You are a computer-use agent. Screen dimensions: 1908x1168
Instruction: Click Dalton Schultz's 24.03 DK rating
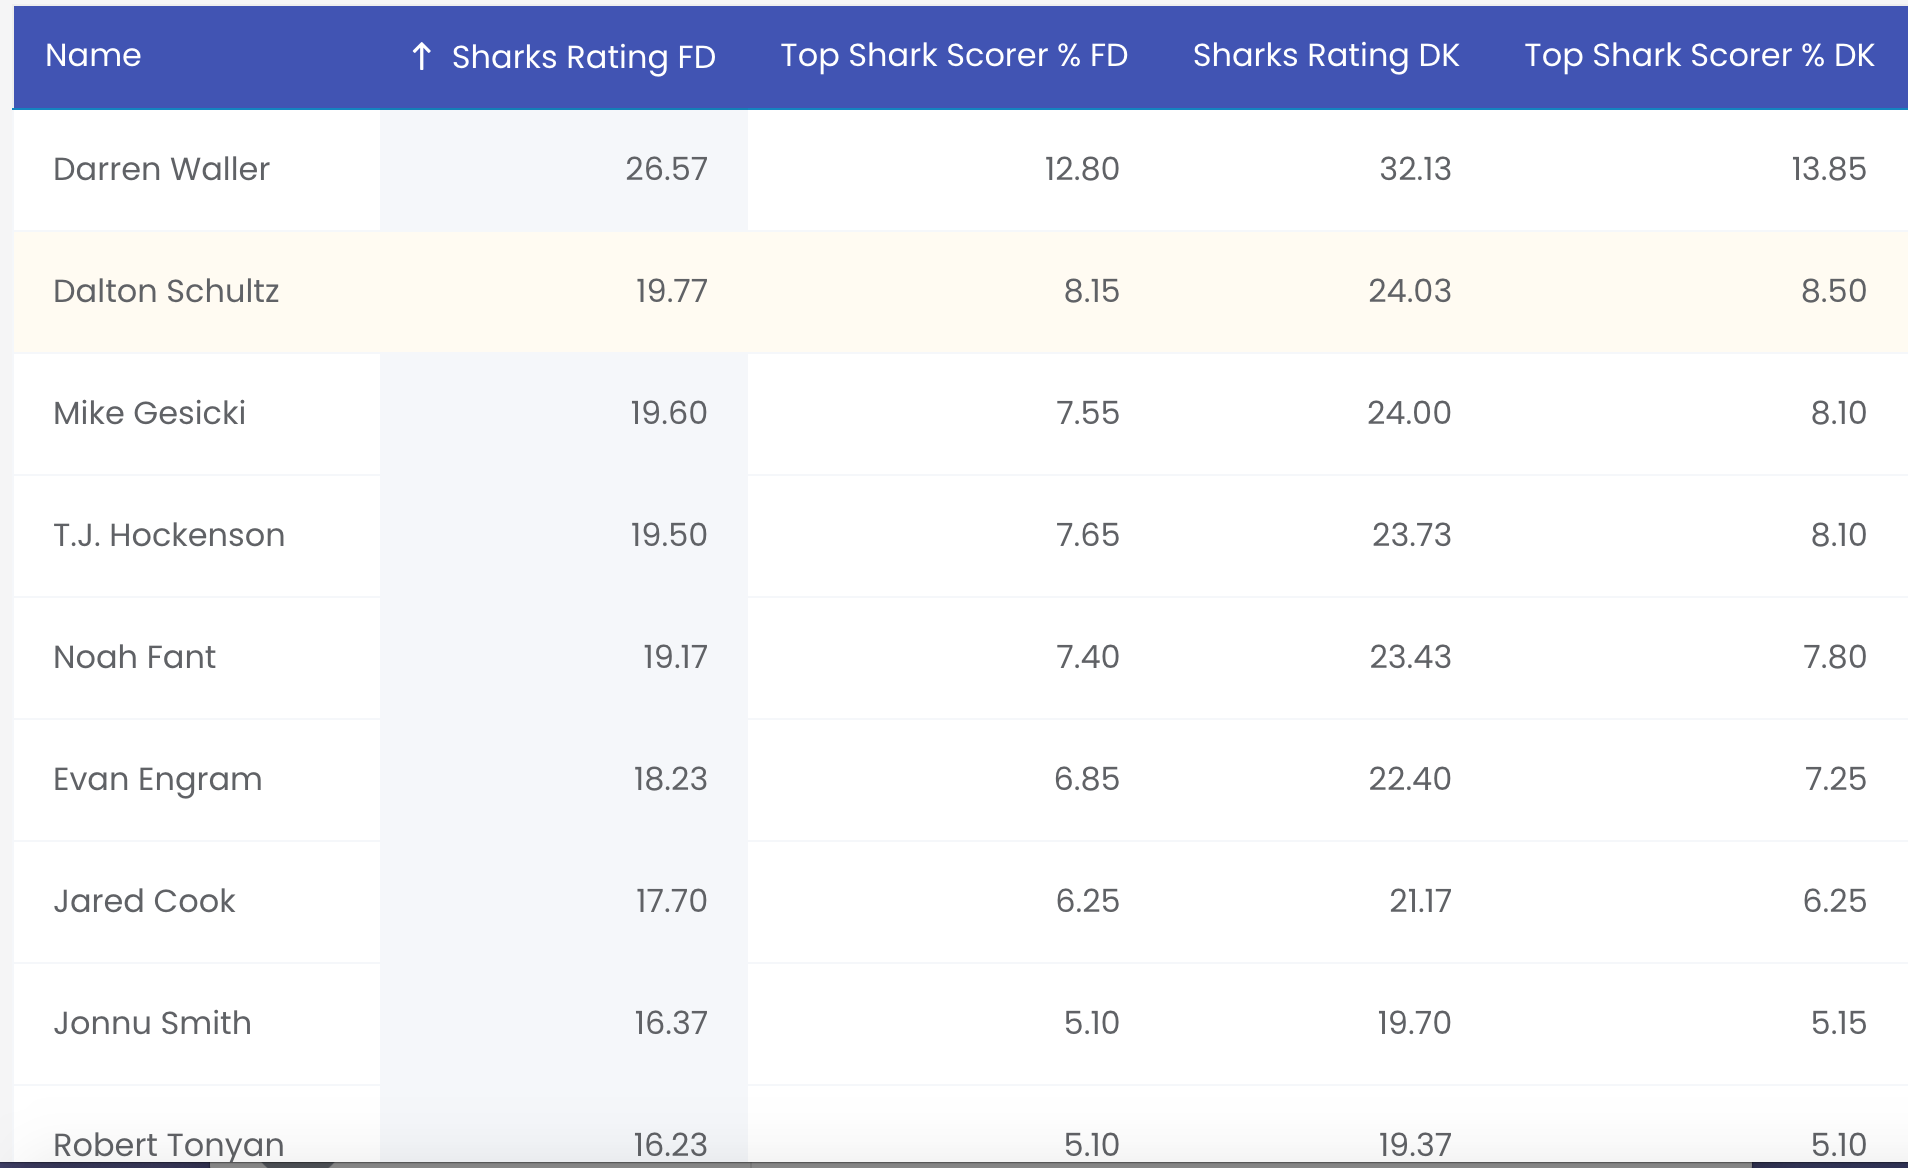click(x=1409, y=291)
